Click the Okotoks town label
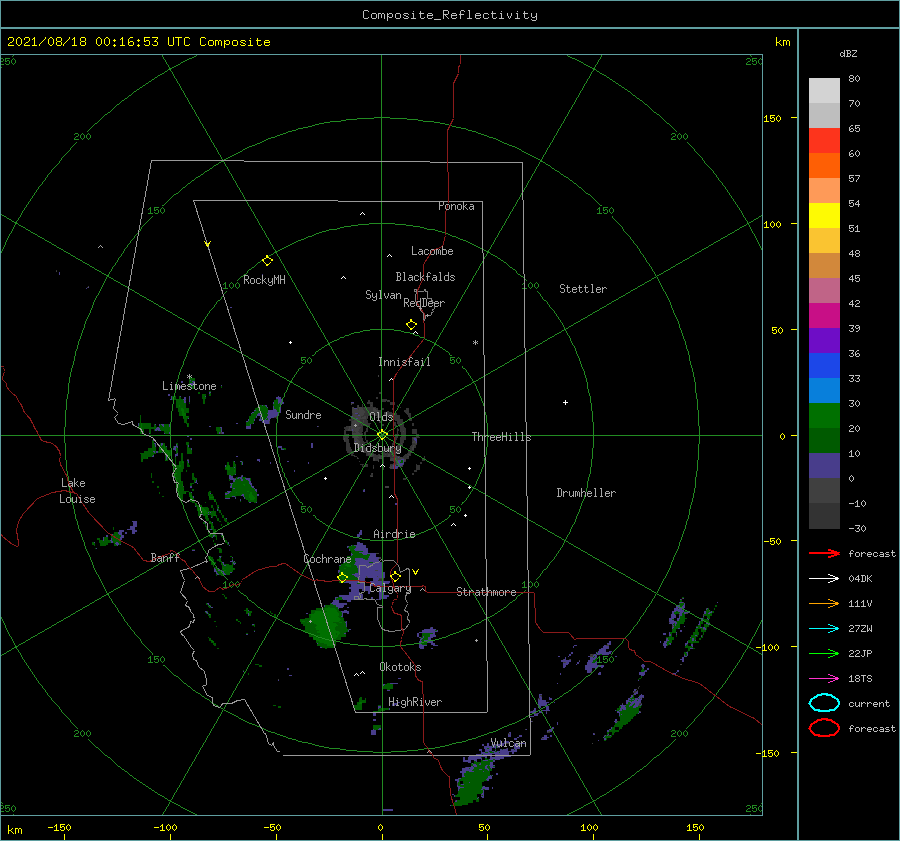Image resolution: width=900 pixels, height=841 pixels. pyautogui.click(x=400, y=667)
